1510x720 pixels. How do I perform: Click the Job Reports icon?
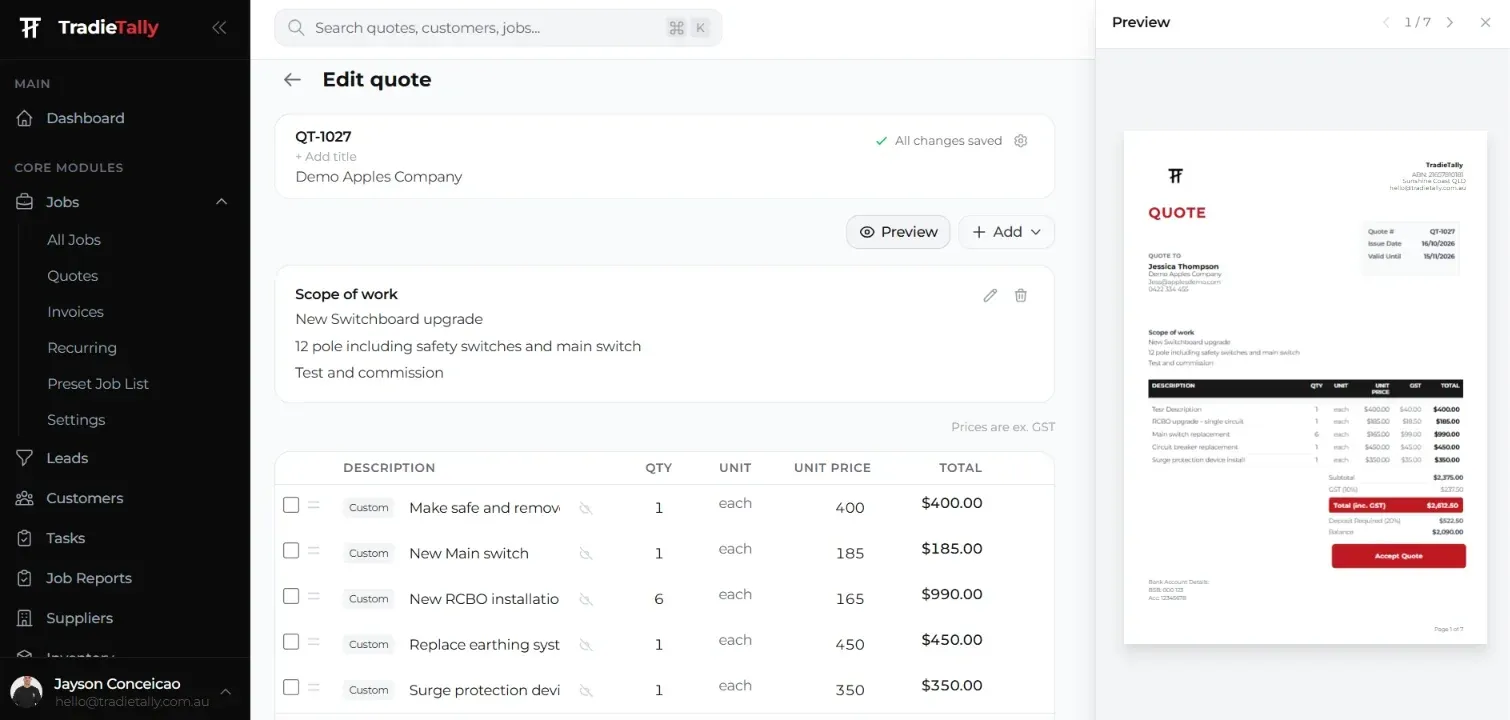pos(26,578)
